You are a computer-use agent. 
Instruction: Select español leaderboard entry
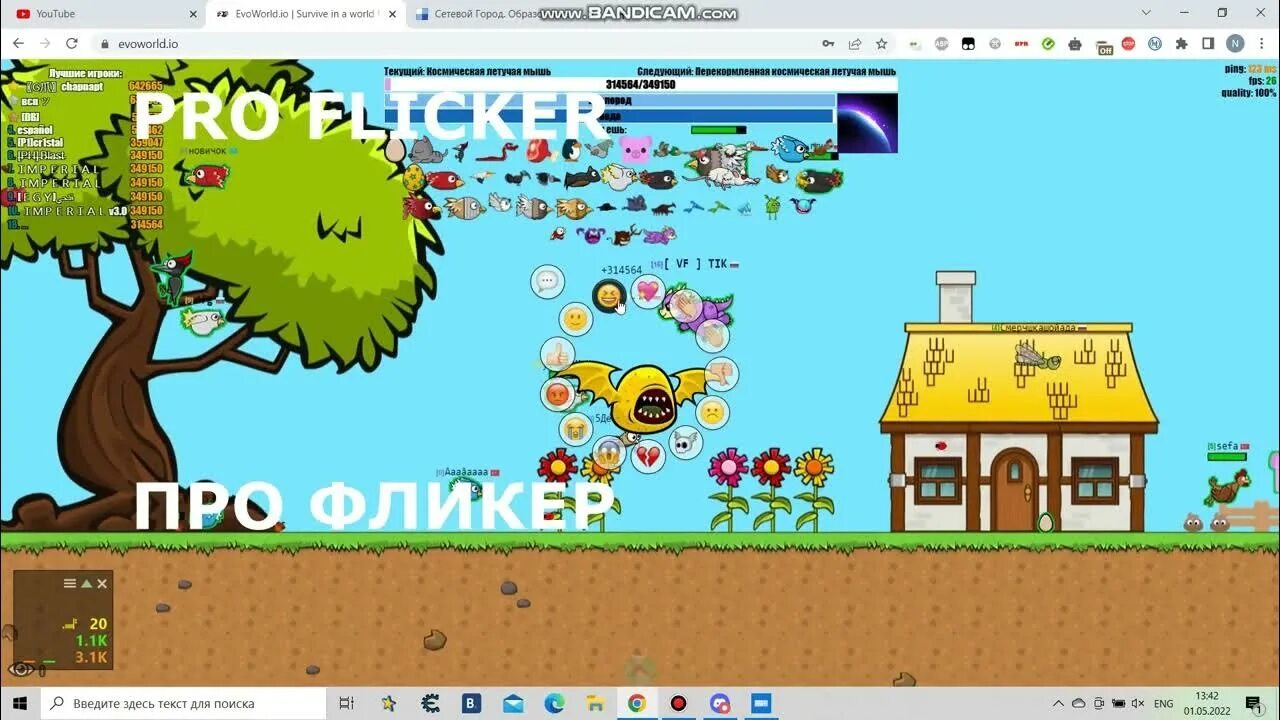pyautogui.click(x=34, y=130)
